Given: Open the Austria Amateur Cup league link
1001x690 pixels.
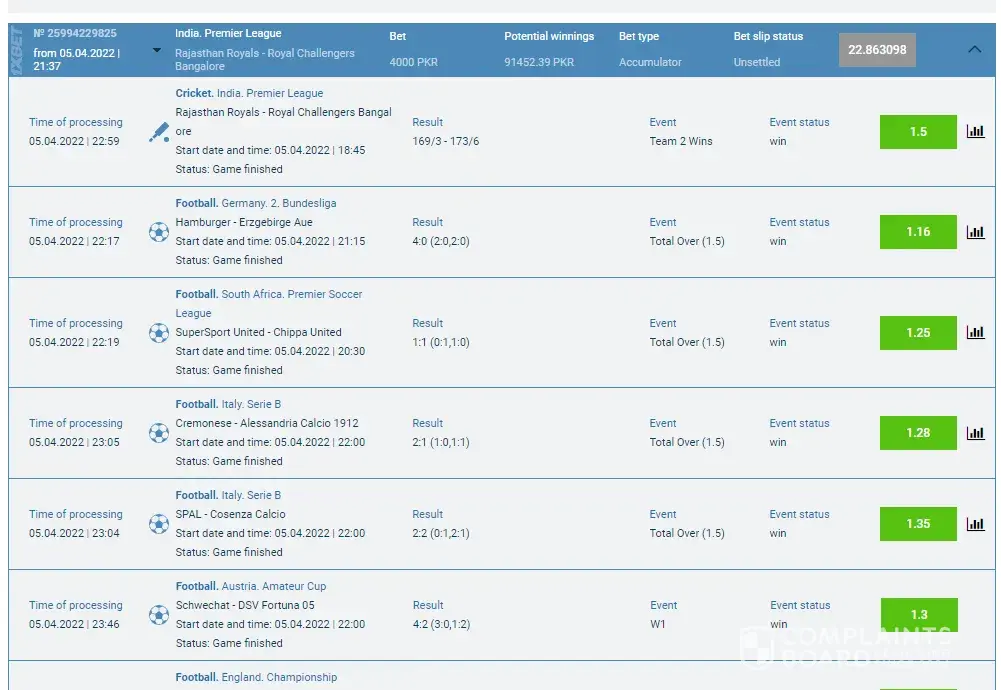Looking at the screenshot, I should click(274, 586).
